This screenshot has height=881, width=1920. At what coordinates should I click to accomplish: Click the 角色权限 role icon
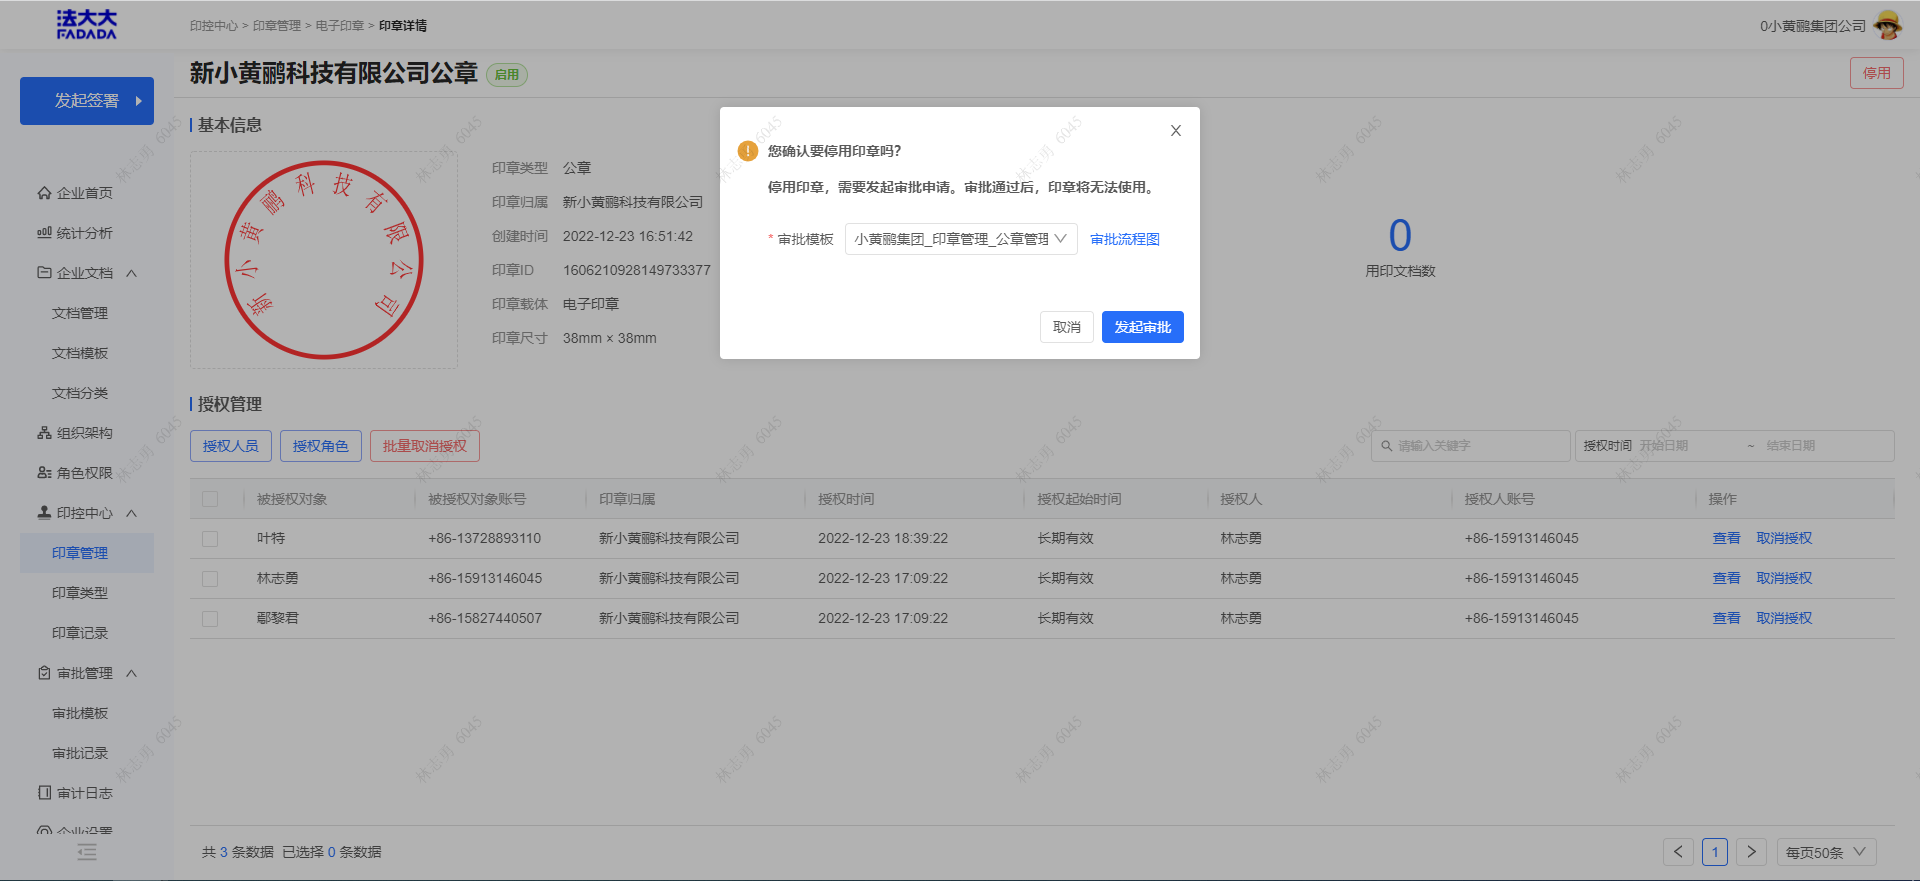[44, 473]
